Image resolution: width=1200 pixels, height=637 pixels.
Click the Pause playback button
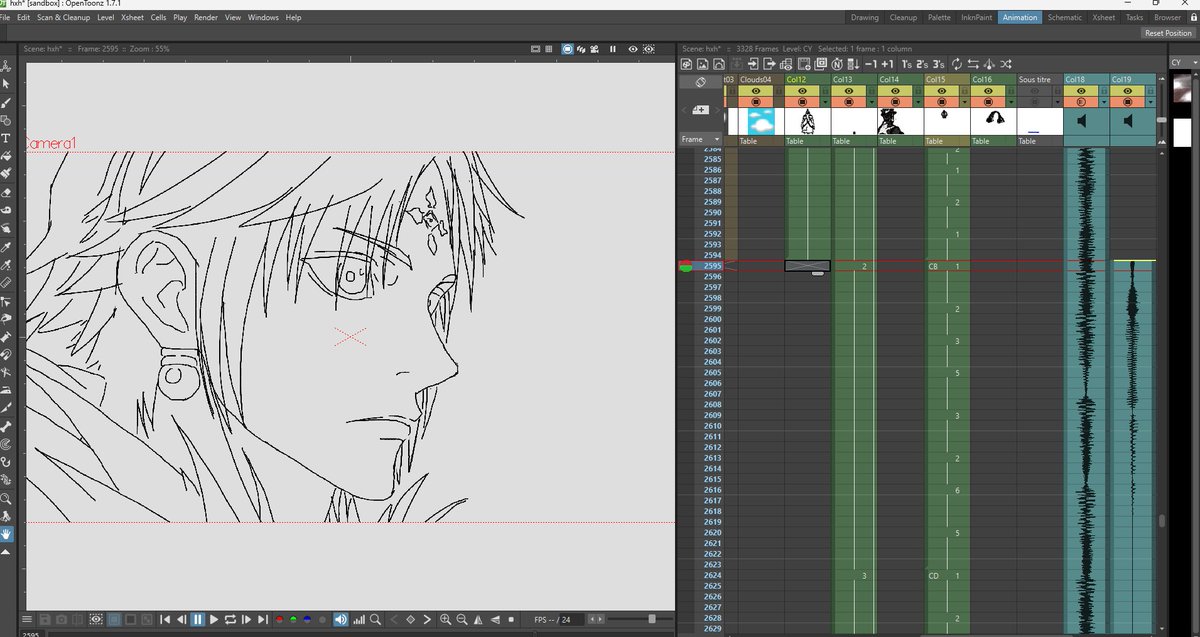pos(198,620)
